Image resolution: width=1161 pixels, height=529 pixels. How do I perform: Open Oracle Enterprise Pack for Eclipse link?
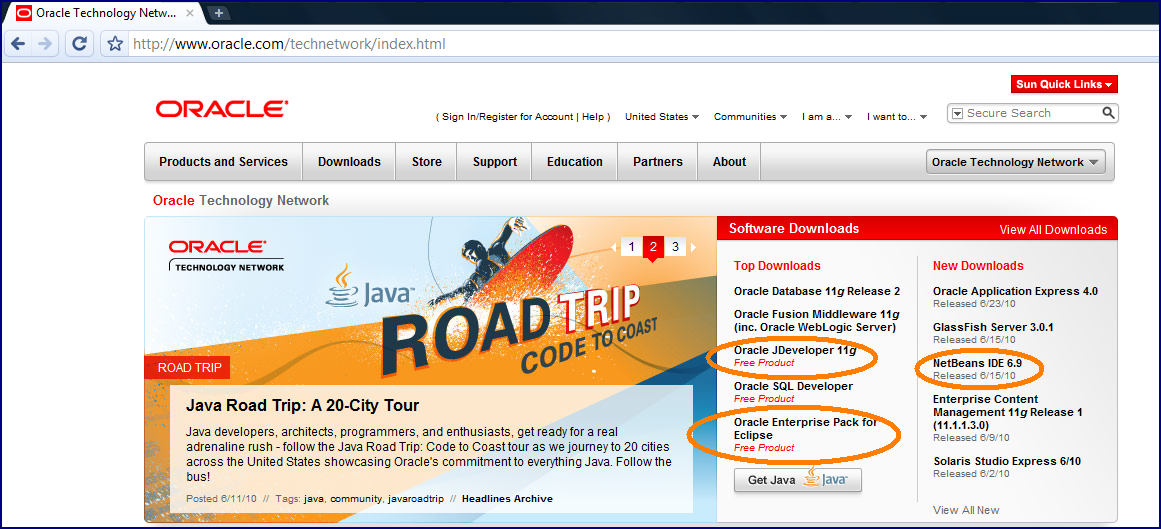(806, 428)
